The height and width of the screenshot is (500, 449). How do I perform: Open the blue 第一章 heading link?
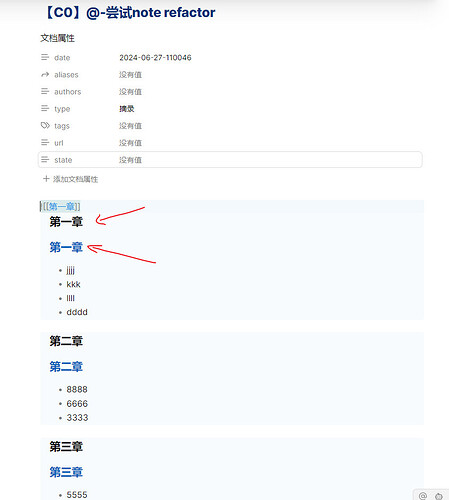click(66, 247)
